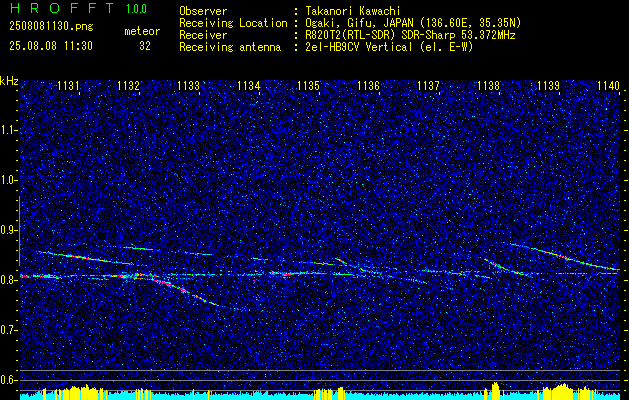Click the gray vertical range bar near 0.9
Image resolution: width=629 pixels, height=400 pixels.
coord(19,231)
